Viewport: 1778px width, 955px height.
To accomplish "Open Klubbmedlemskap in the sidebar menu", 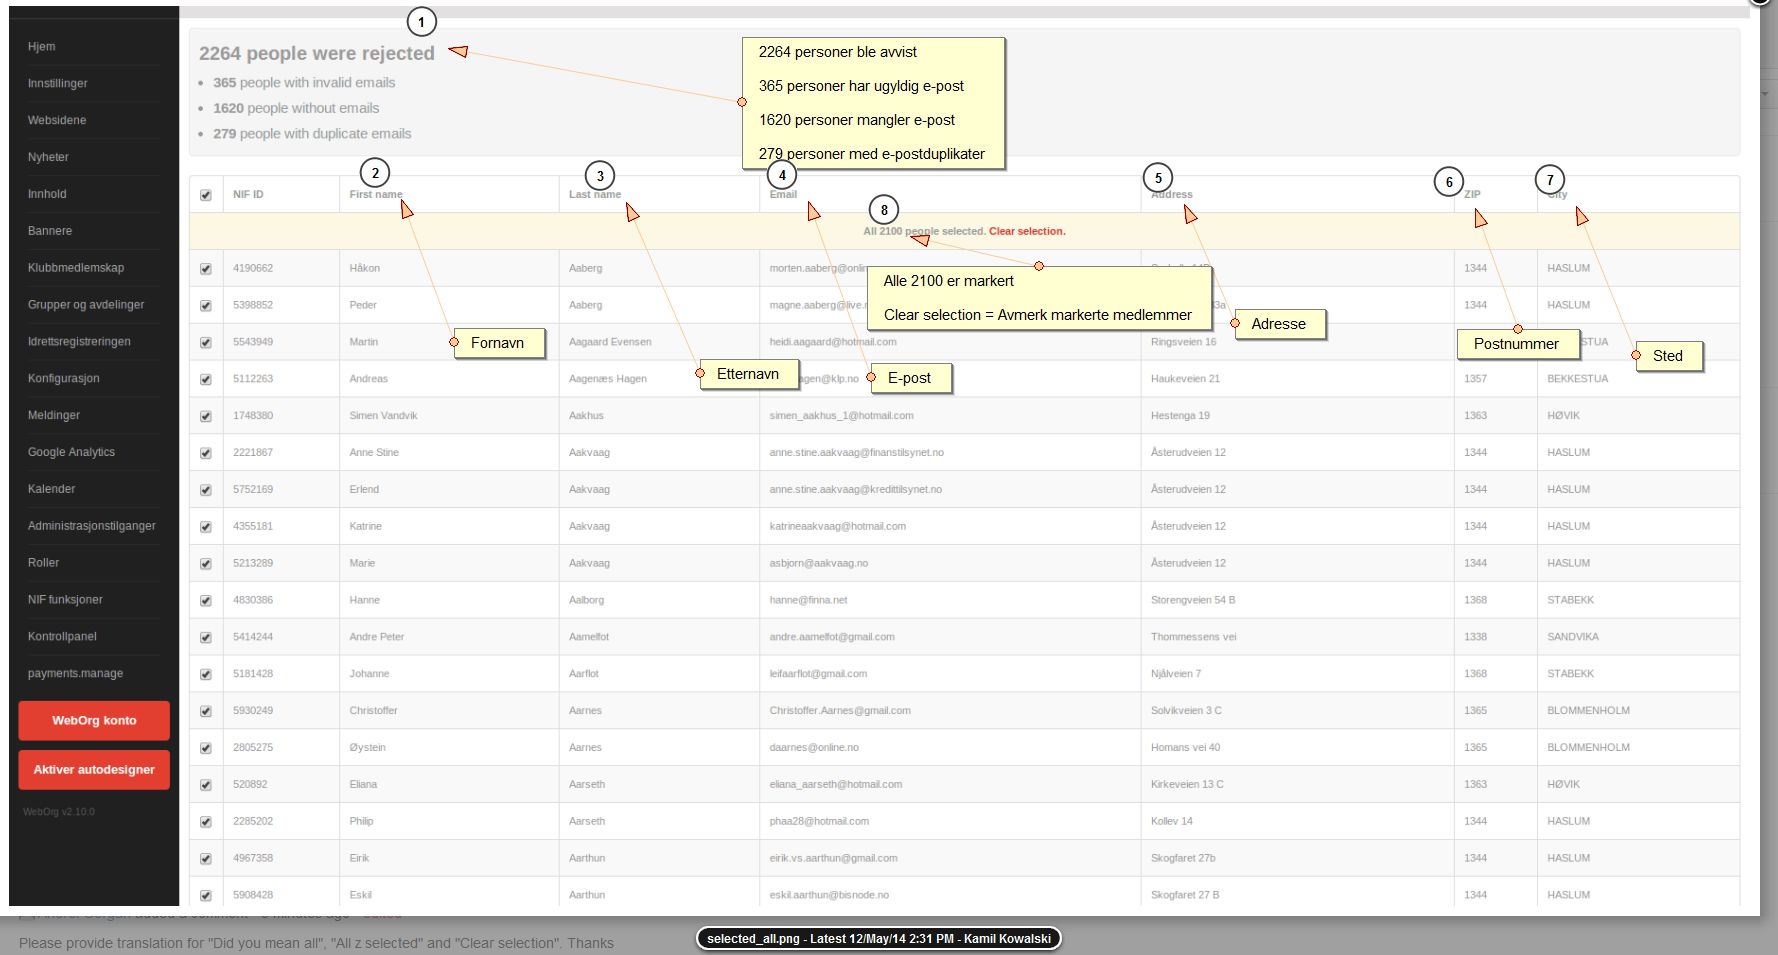I will point(76,267).
